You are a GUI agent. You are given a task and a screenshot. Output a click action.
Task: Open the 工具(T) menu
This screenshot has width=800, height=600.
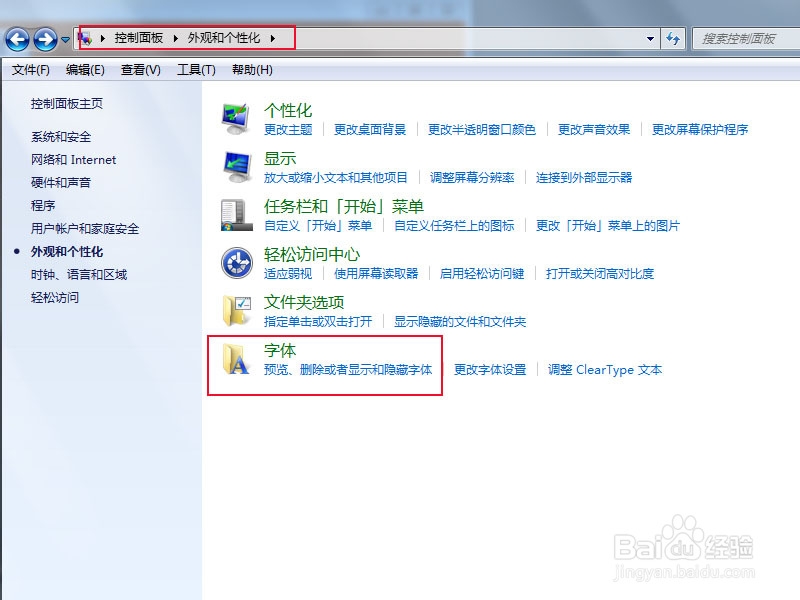click(197, 69)
